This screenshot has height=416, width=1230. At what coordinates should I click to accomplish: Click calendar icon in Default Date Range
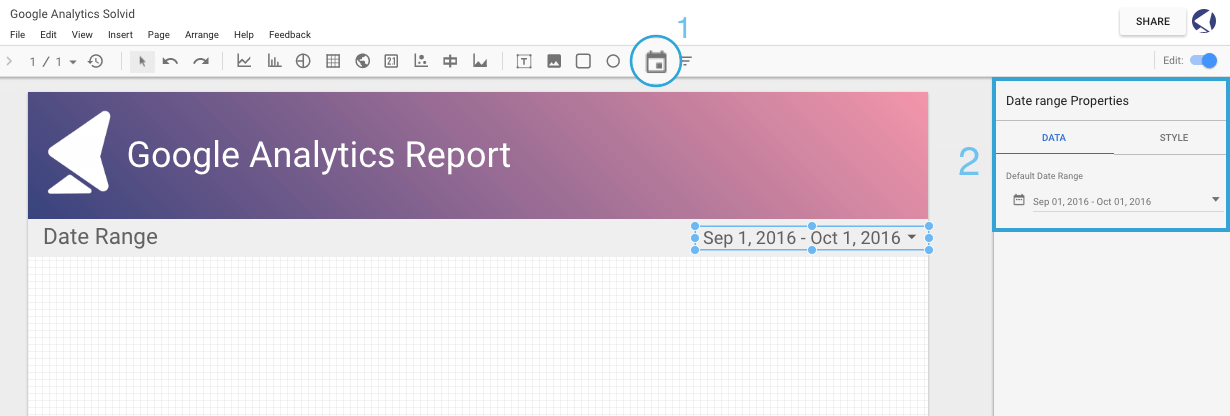coord(1019,200)
